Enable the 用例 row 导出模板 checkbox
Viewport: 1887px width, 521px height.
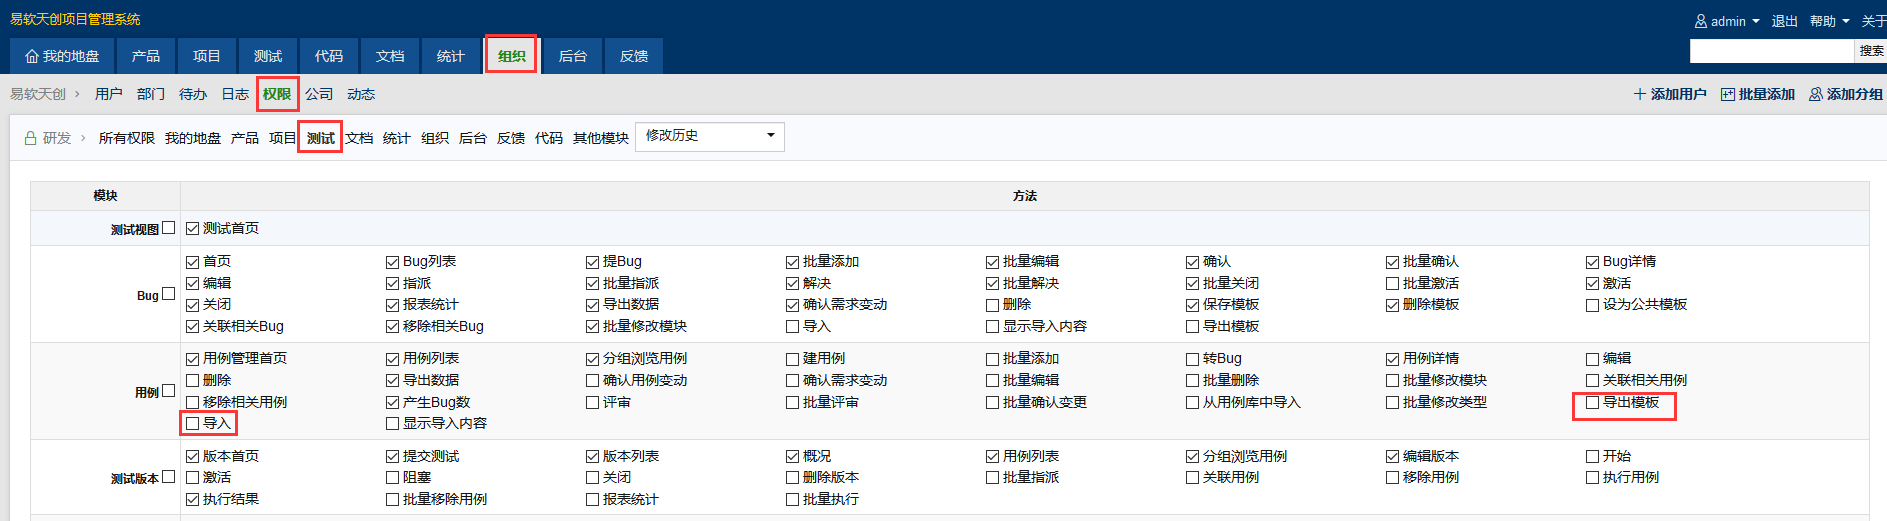click(x=1592, y=402)
